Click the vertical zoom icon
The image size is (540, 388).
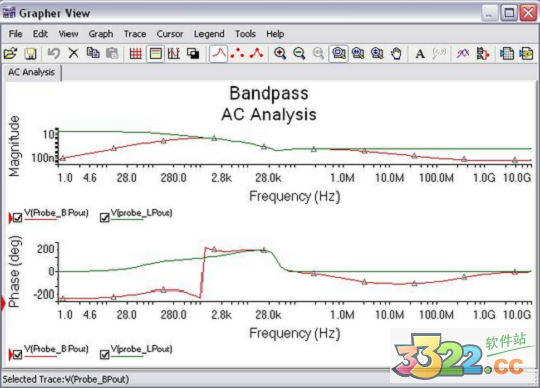(x=377, y=54)
